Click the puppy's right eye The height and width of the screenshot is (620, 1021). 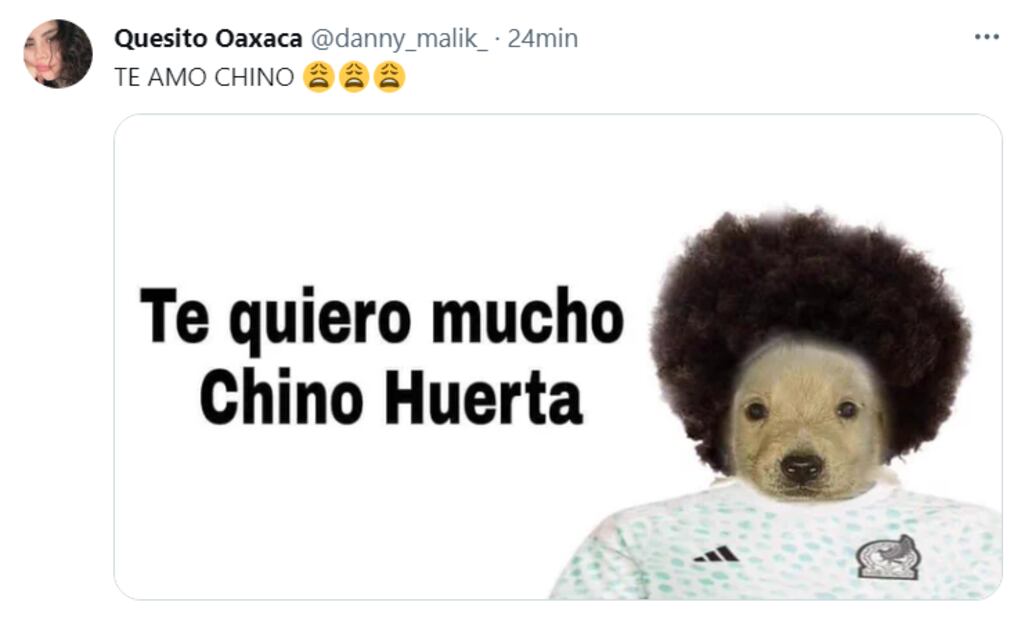point(847,410)
